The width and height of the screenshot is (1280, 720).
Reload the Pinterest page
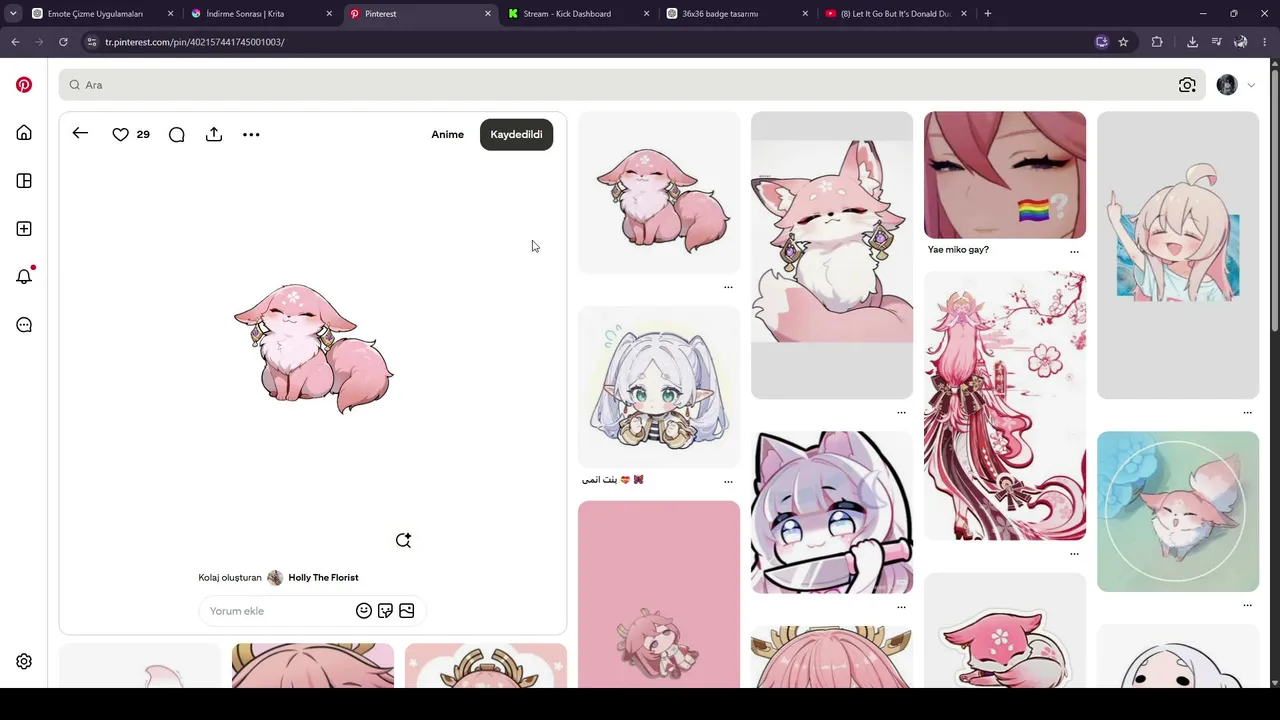pos(63,42)
